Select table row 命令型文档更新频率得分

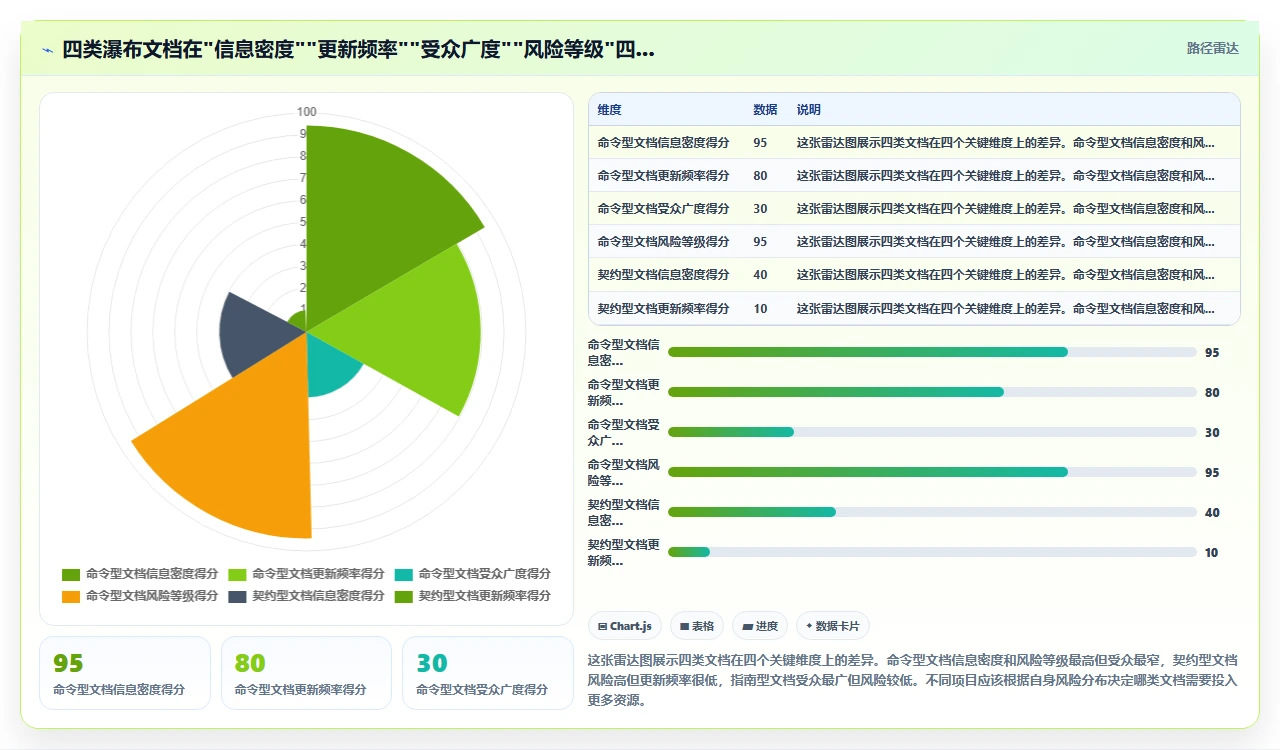pyautogui.click(x=914, y=175)
